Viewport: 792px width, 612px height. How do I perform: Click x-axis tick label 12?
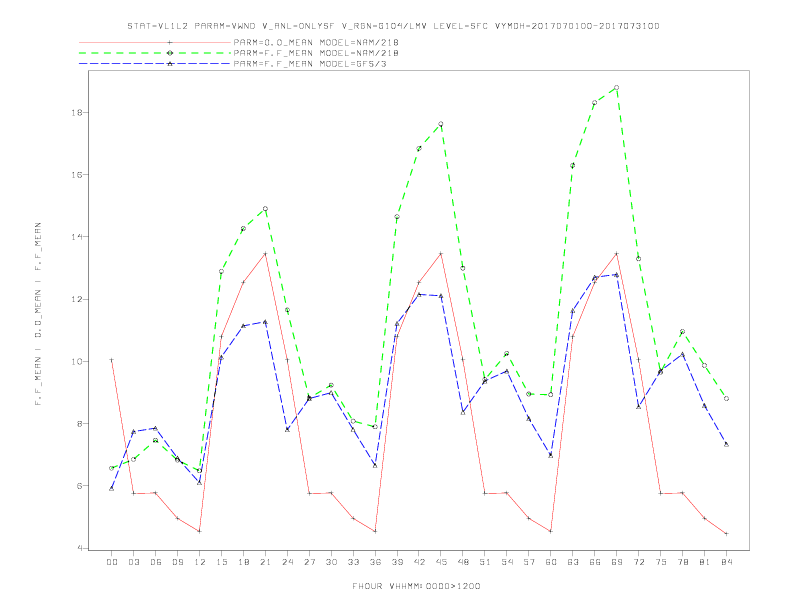(x=200, y=562)
